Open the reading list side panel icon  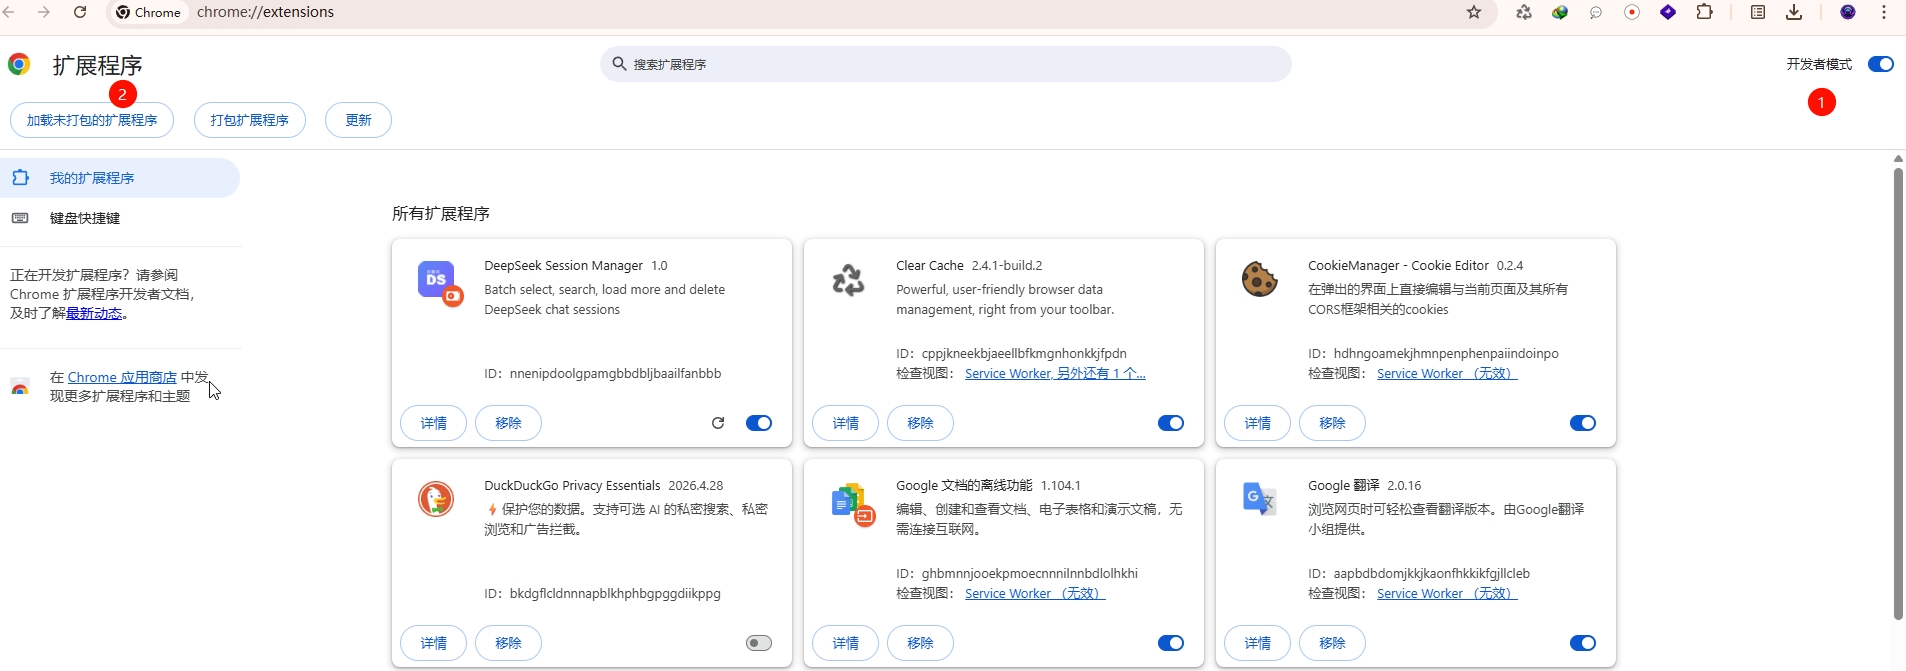click(x=1758, y=12)
